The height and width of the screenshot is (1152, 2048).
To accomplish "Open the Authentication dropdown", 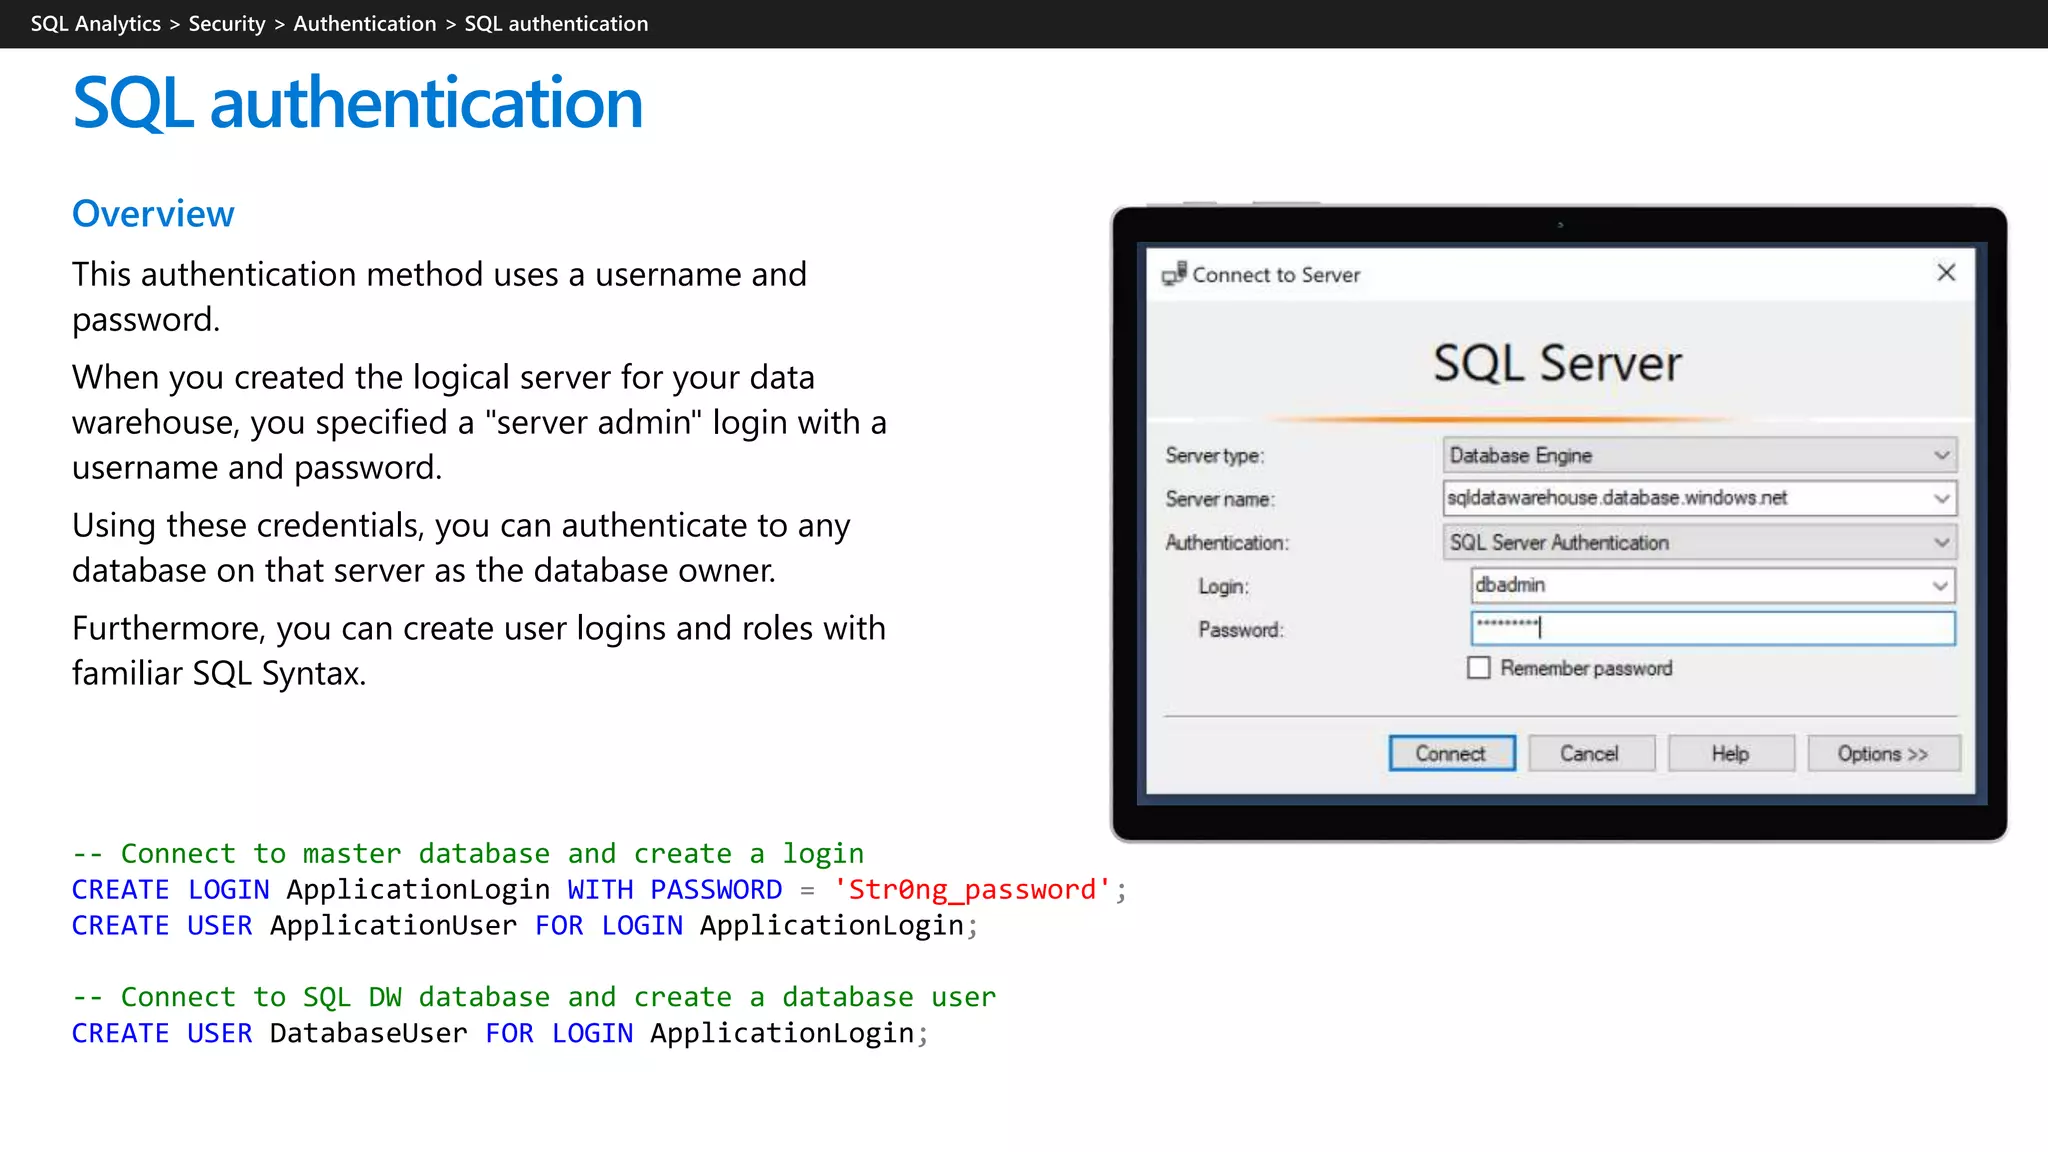I will (x=1699, y=543).
